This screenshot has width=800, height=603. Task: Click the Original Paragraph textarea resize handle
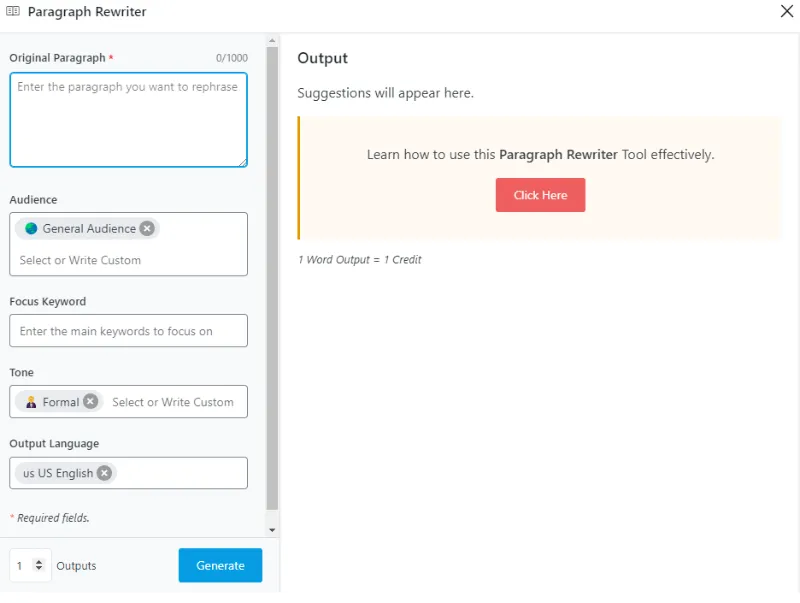point(242,162)
